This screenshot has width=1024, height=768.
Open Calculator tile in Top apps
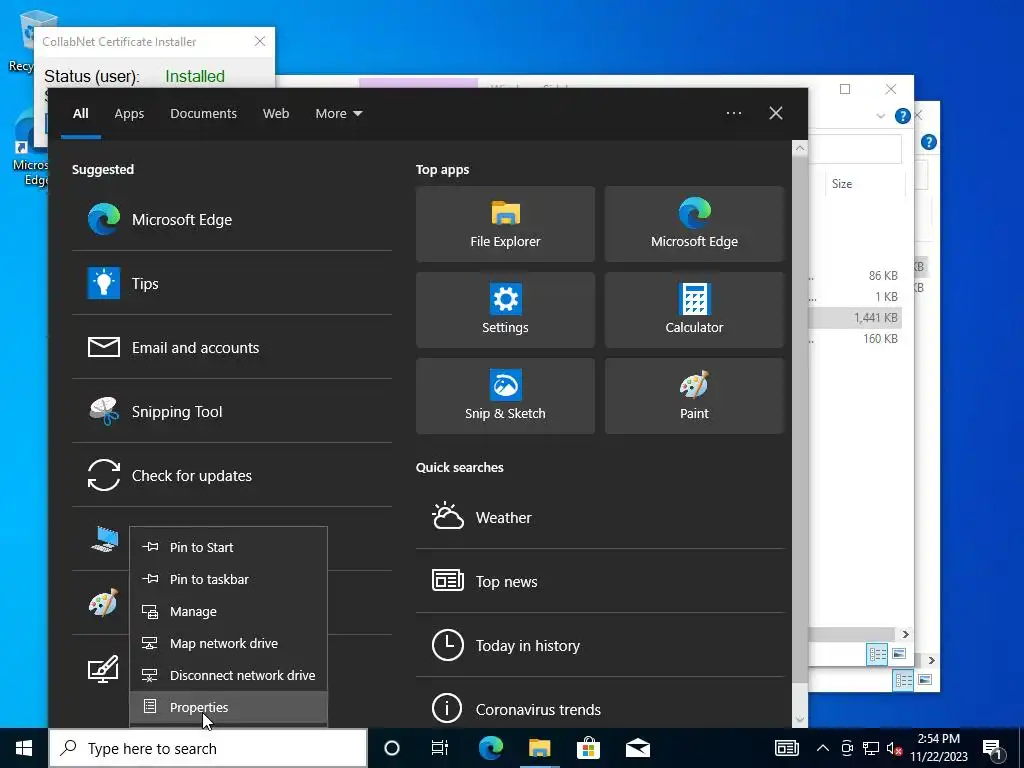pyautogui.click(x=694, y=310)
